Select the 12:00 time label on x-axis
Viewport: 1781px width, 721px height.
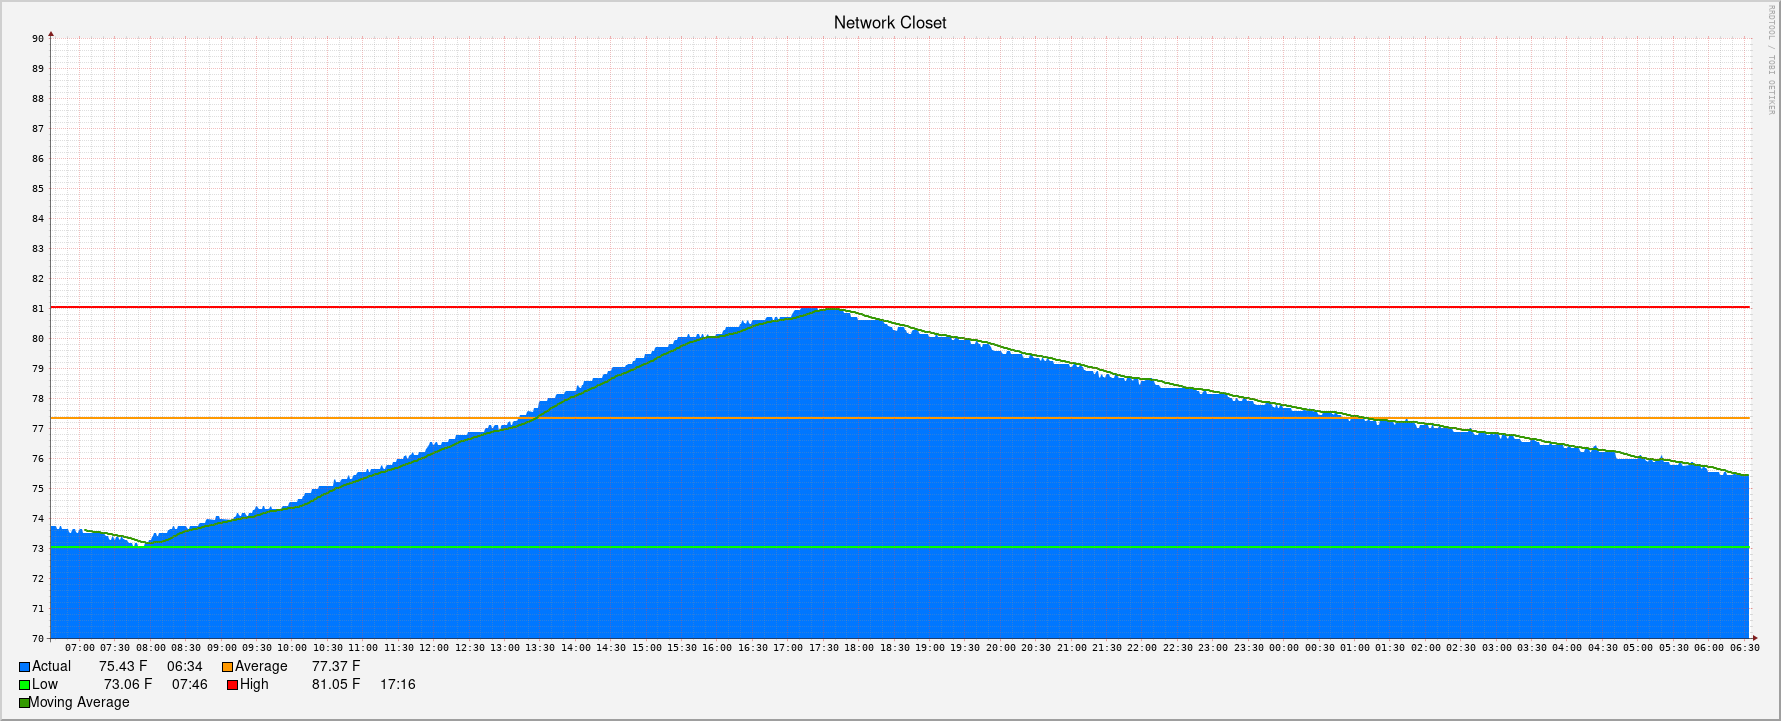(434, 648)
